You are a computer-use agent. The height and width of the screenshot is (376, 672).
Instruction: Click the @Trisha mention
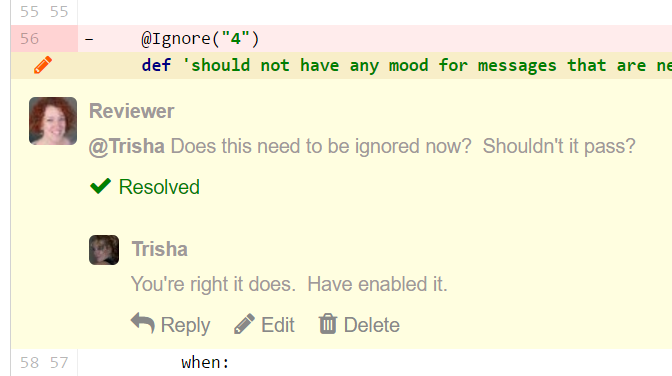126,146
